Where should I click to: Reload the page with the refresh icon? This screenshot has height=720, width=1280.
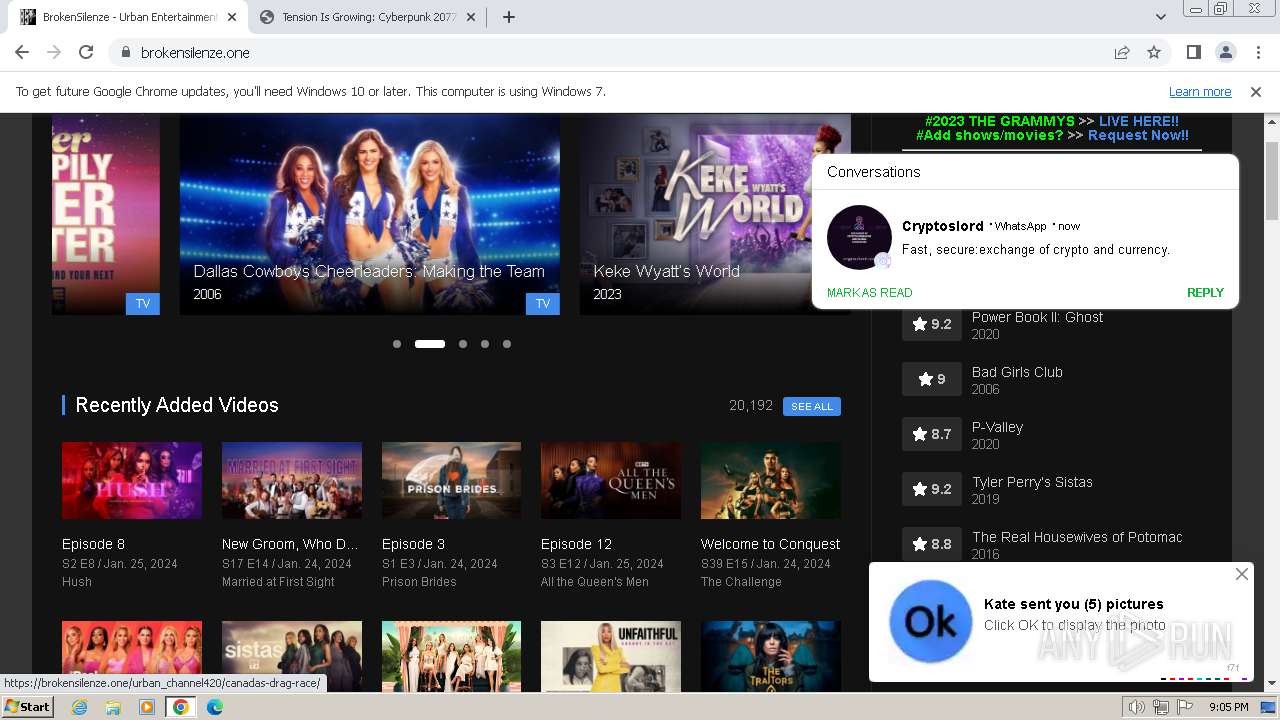[86, 52]
